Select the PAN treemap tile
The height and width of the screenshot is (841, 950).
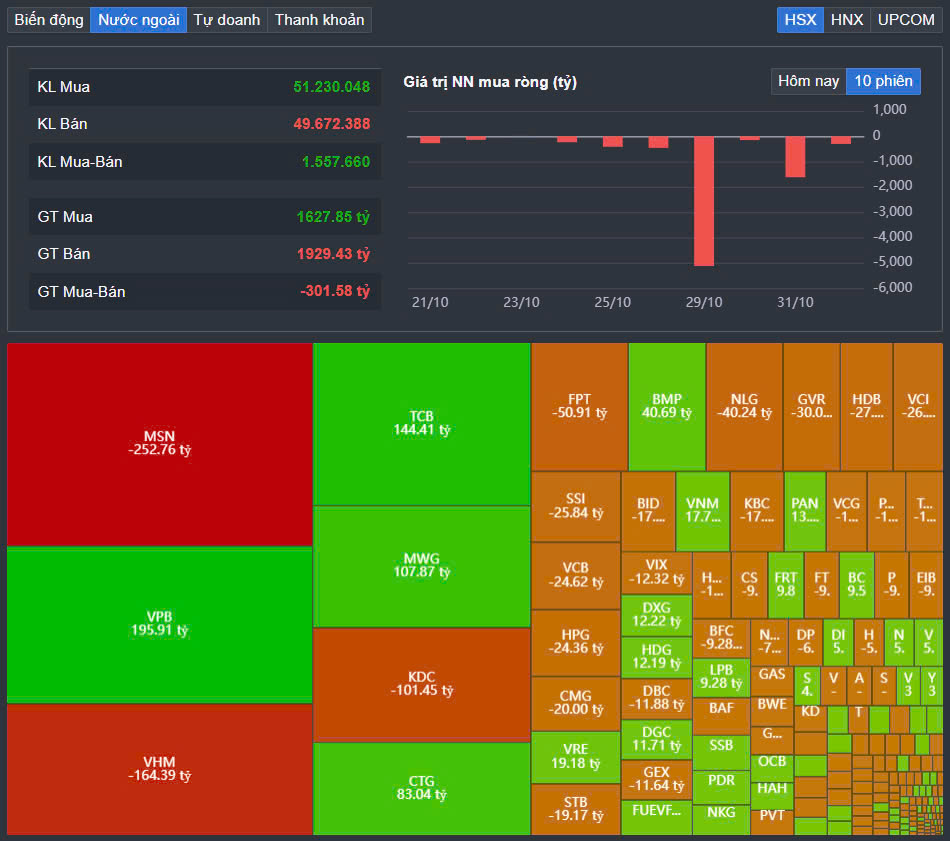coord(805,511)
